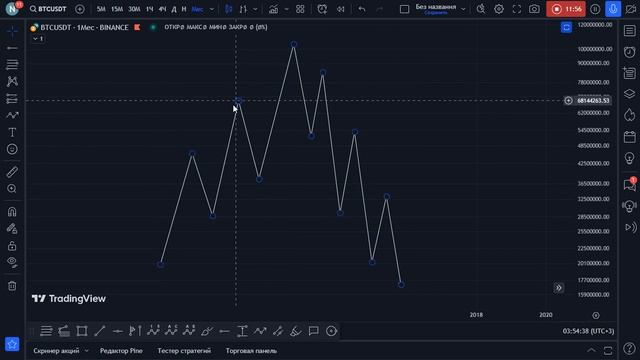
Task: Open the BTCUSDT symbol search
Action: [x=48, y=9]
